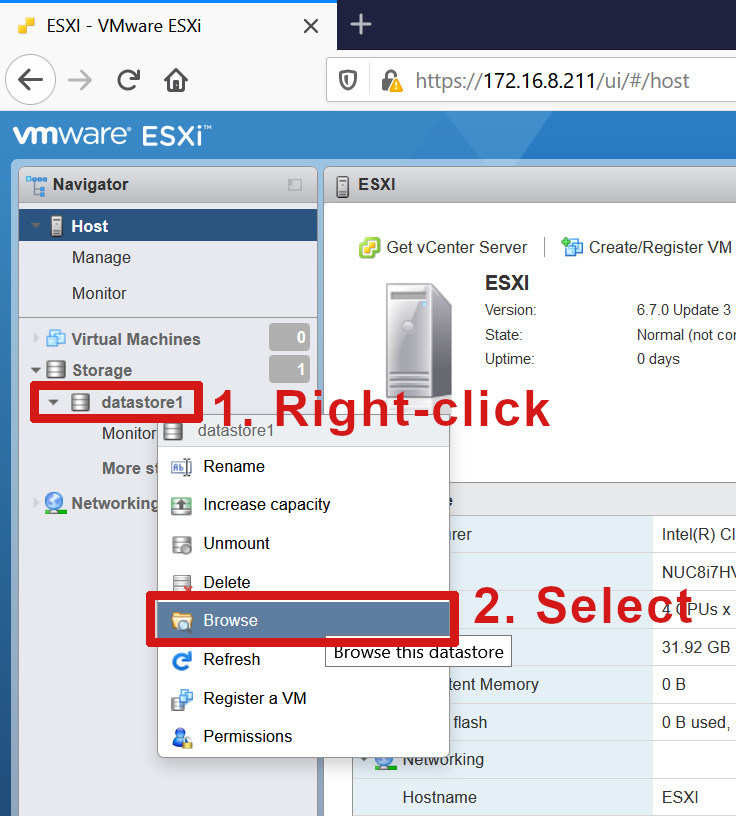Click version value 6.7.0 Update 3
The height and width of the screenshot is (816, 736).
(x=683, y=310)
